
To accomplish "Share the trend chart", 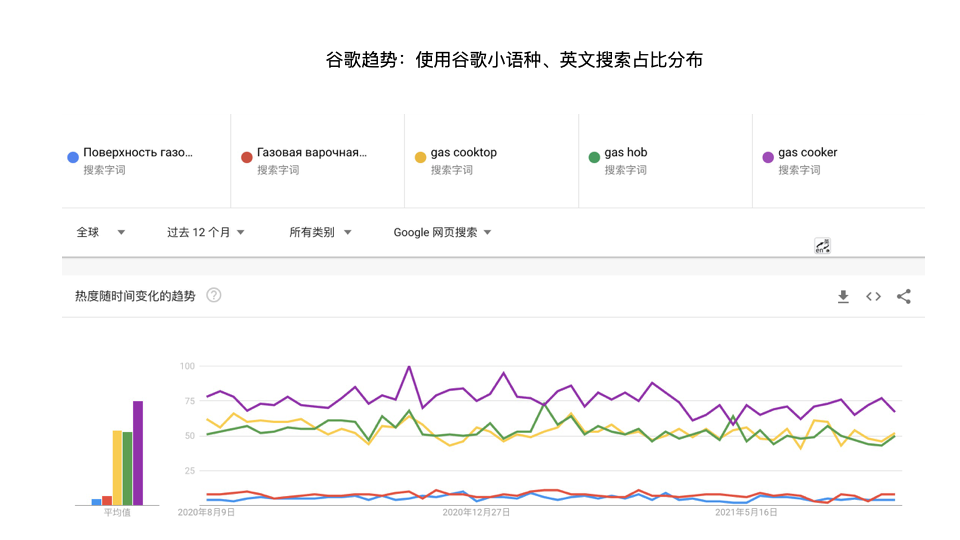I will tap(904, 297).
